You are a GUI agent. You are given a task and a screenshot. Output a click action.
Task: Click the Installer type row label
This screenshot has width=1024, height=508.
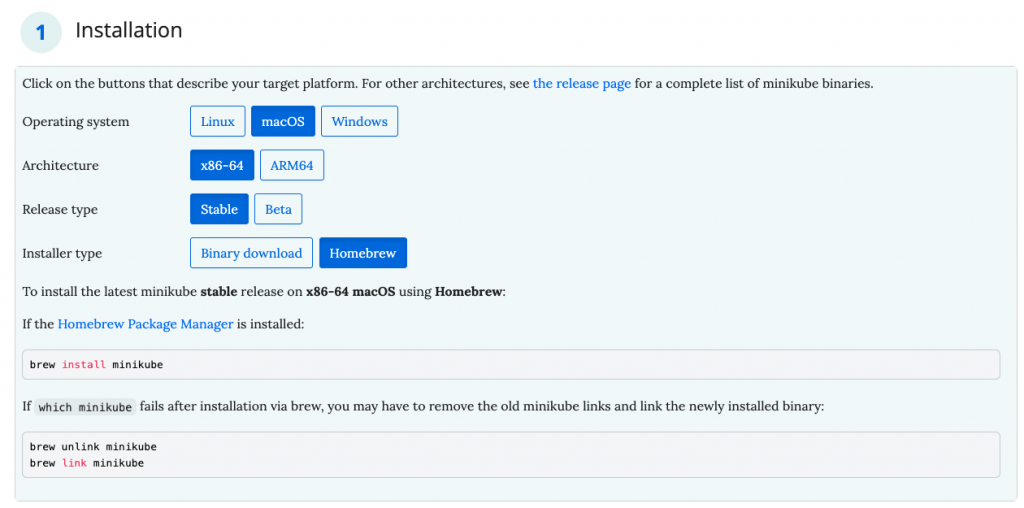pyautogui.click(x=62, y=254)
